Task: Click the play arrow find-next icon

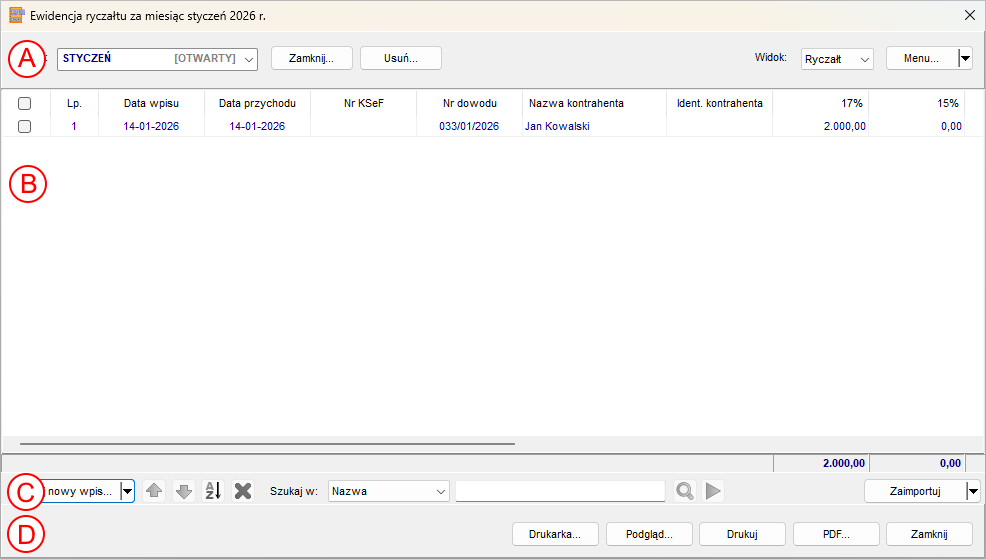Action: click(713, 491)
